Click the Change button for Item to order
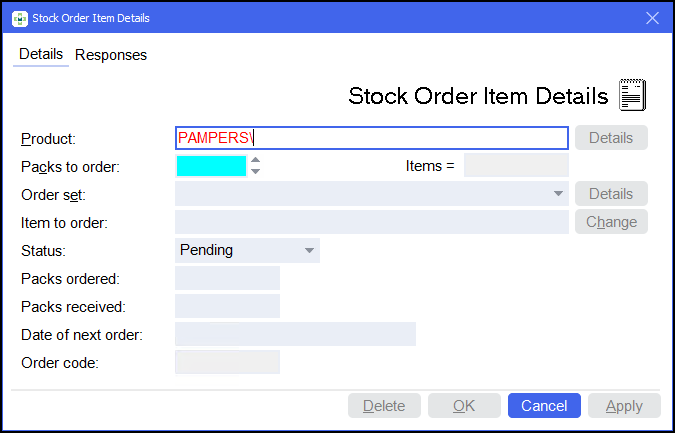This screenshot has height=433, width=675. [x=610, y=222]
